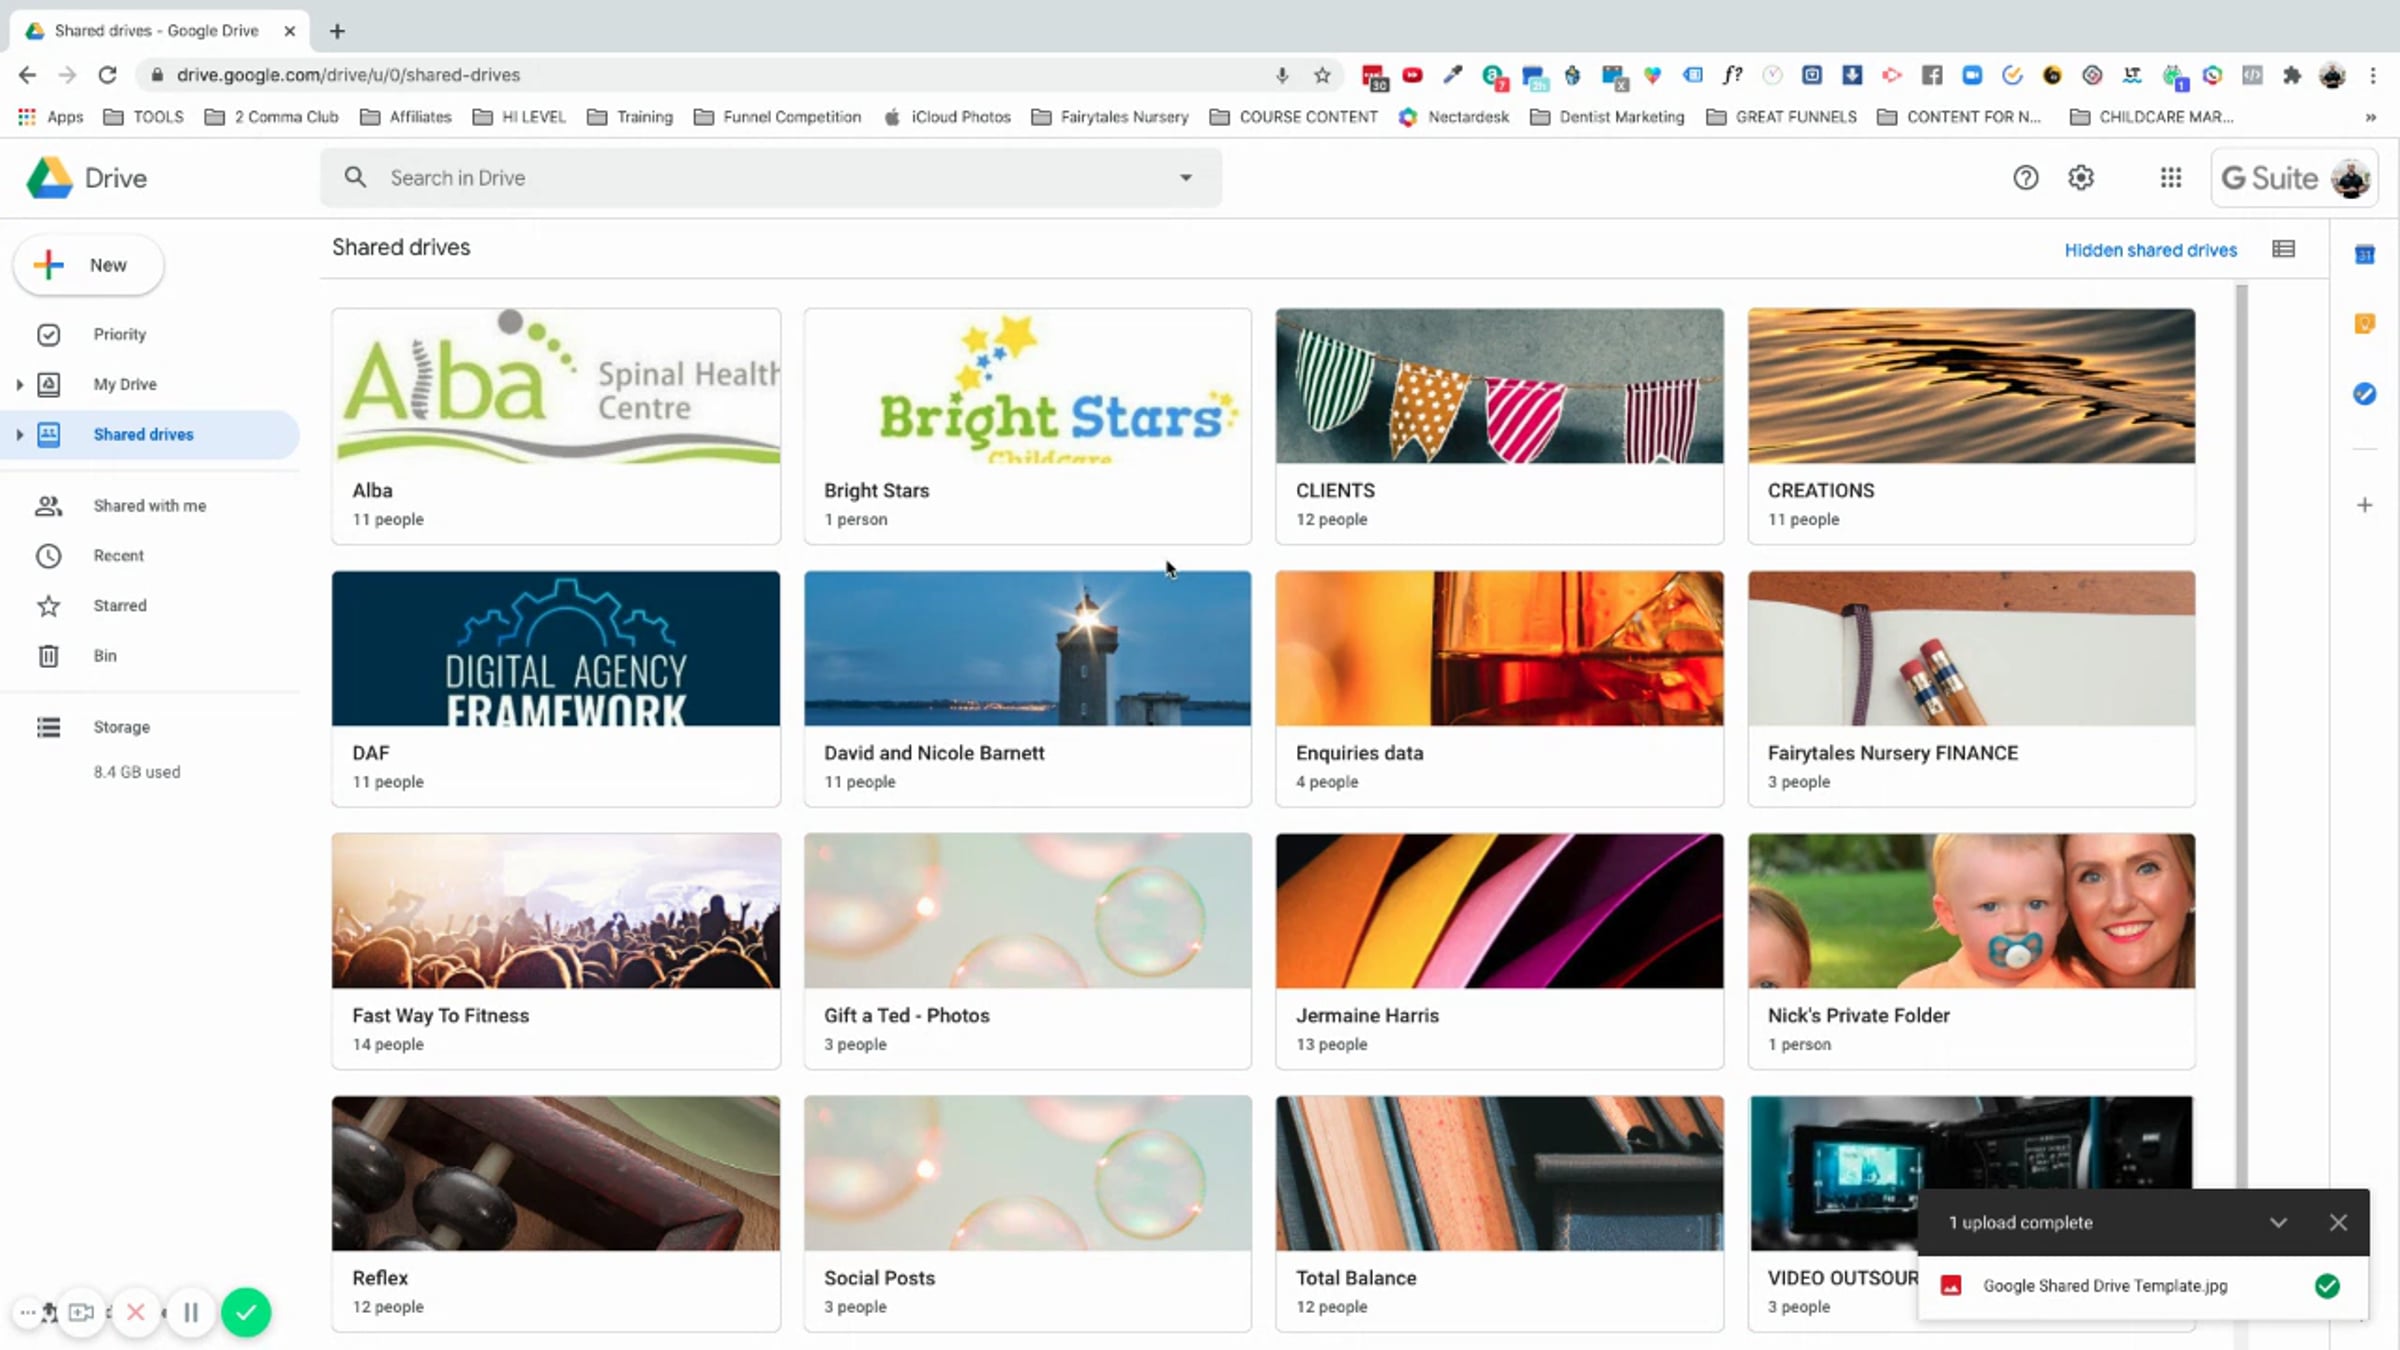The height and width of the screenshot is (1350, 2400).
Task: Click the New button
Action: (x=88, y=265)
